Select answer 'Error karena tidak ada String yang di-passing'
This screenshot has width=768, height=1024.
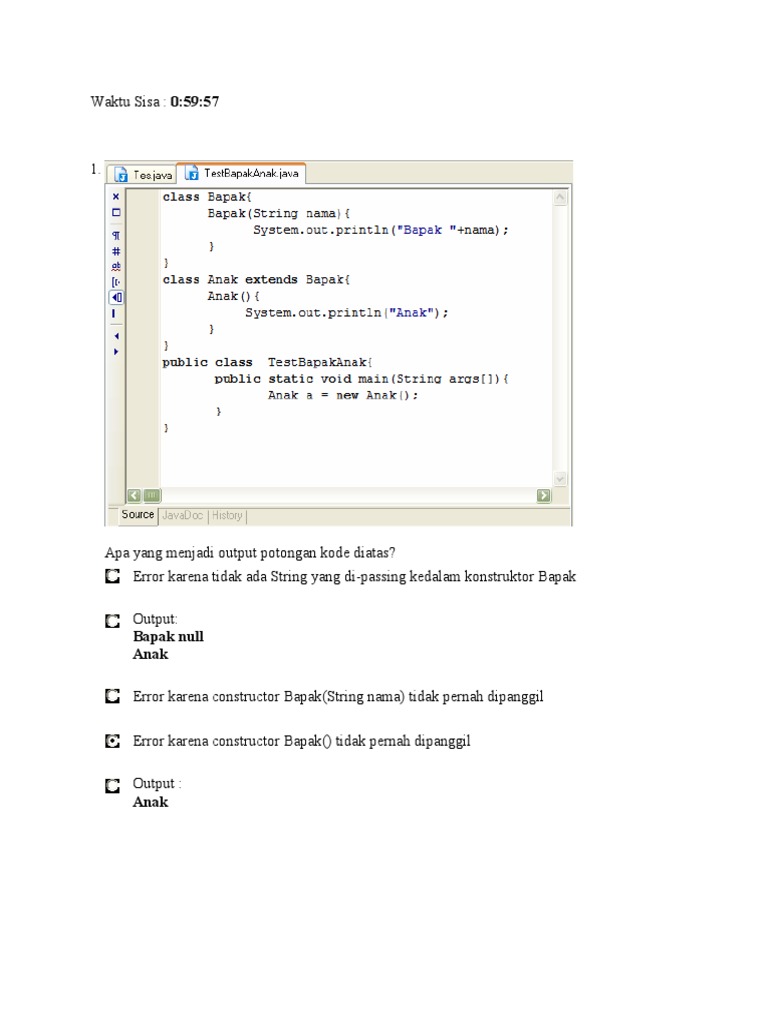[112, 577]
